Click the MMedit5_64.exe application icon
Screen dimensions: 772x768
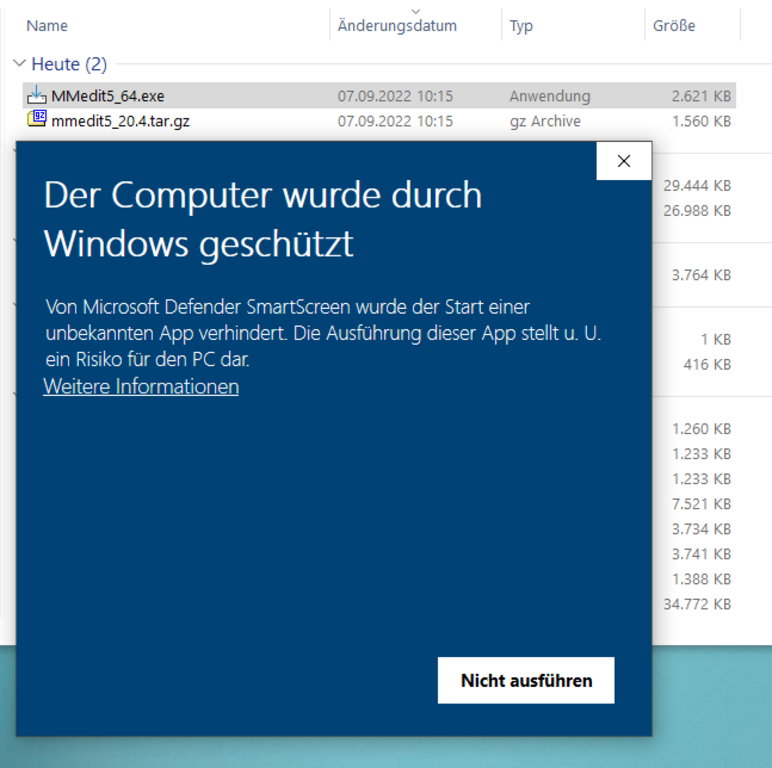click(37, 96)
